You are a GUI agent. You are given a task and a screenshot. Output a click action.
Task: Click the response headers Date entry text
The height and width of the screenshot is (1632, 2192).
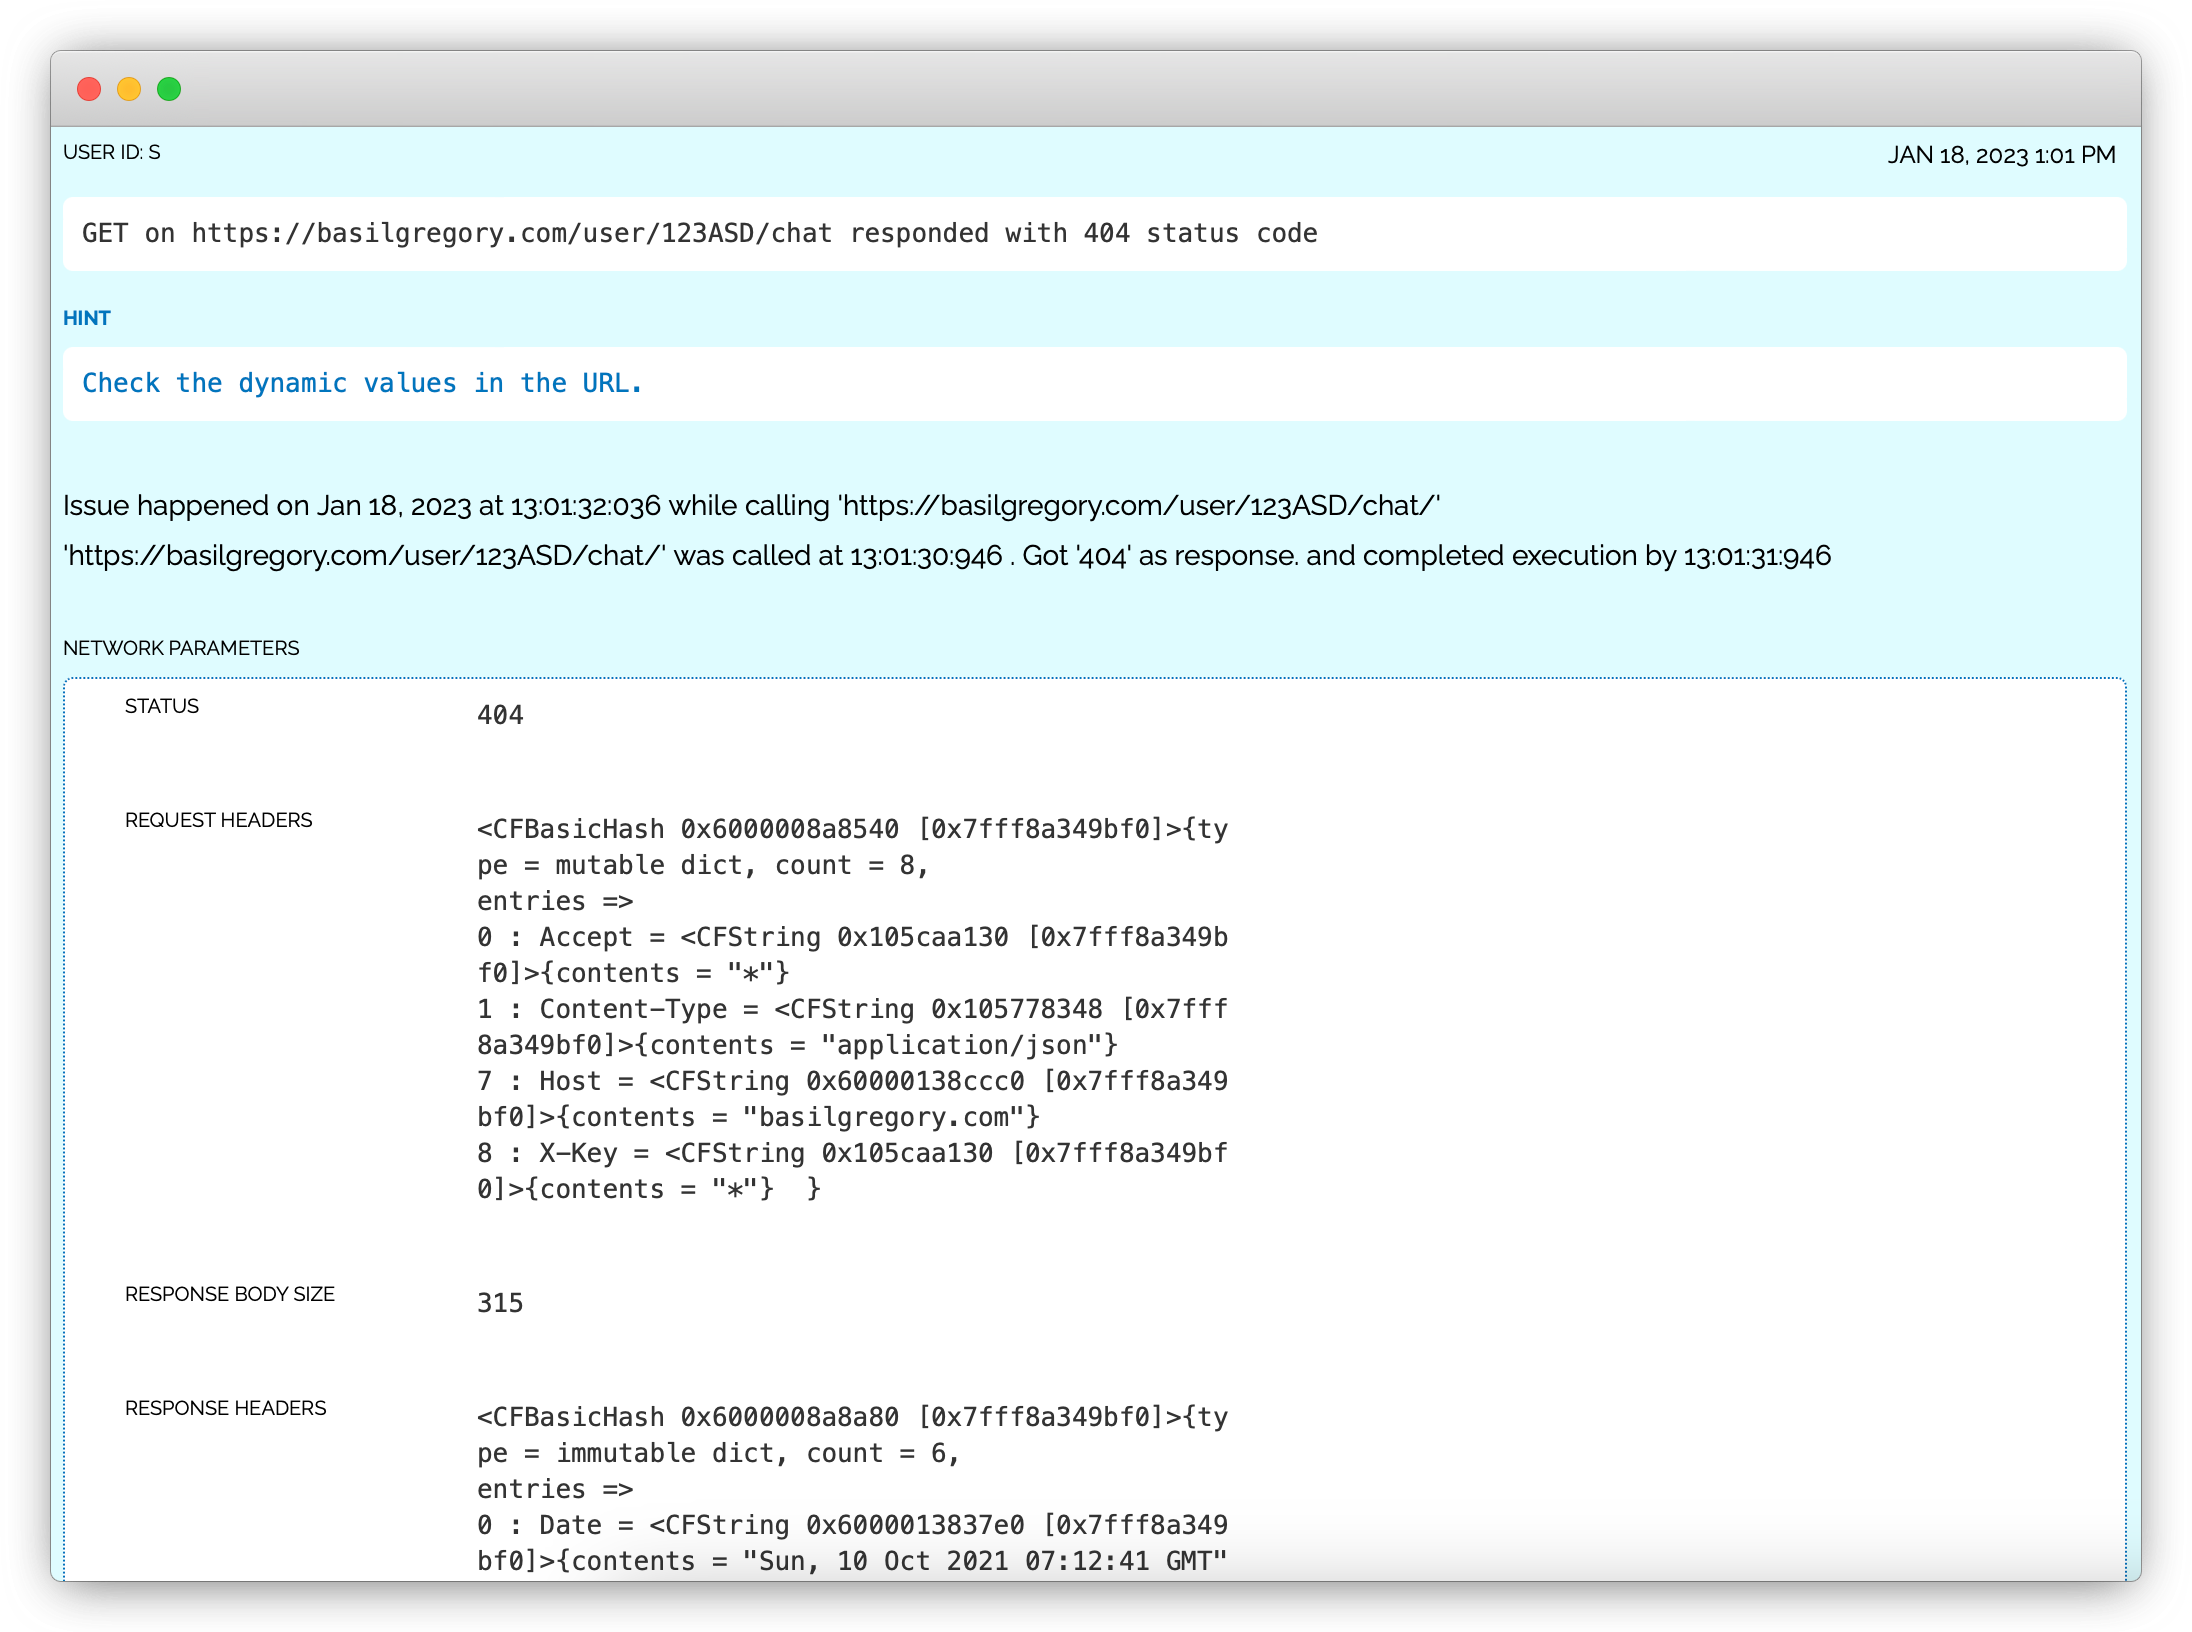click(851, 1542)
